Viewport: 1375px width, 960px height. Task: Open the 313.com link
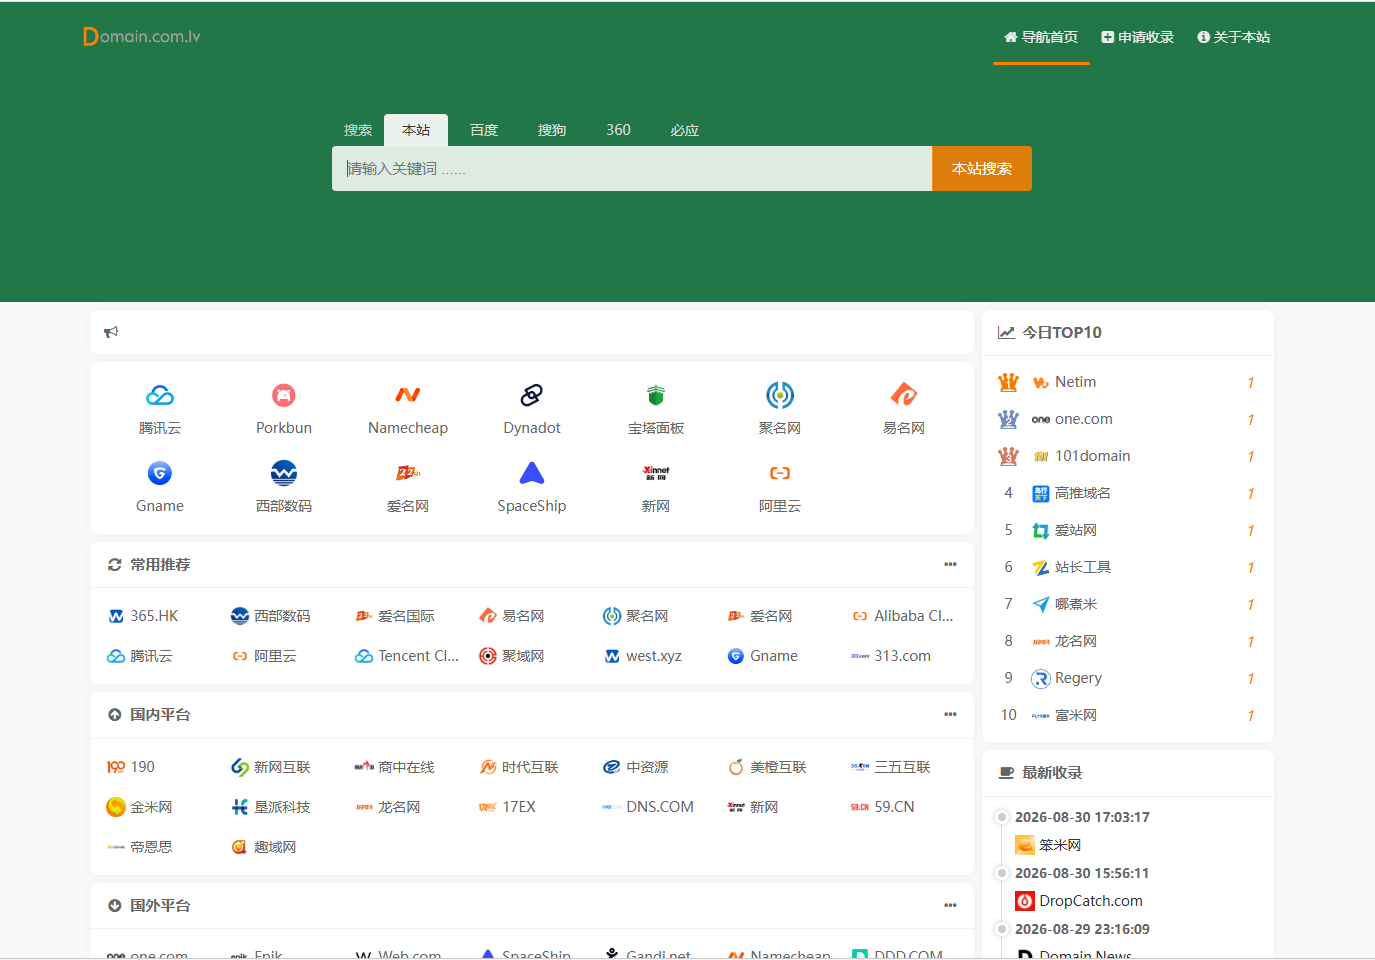point(891,656)
